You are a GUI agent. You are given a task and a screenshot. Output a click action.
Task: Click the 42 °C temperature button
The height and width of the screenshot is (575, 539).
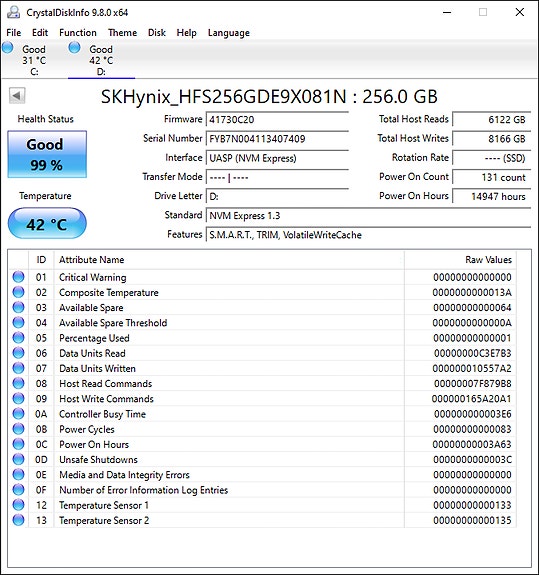[x=47, y=223]
